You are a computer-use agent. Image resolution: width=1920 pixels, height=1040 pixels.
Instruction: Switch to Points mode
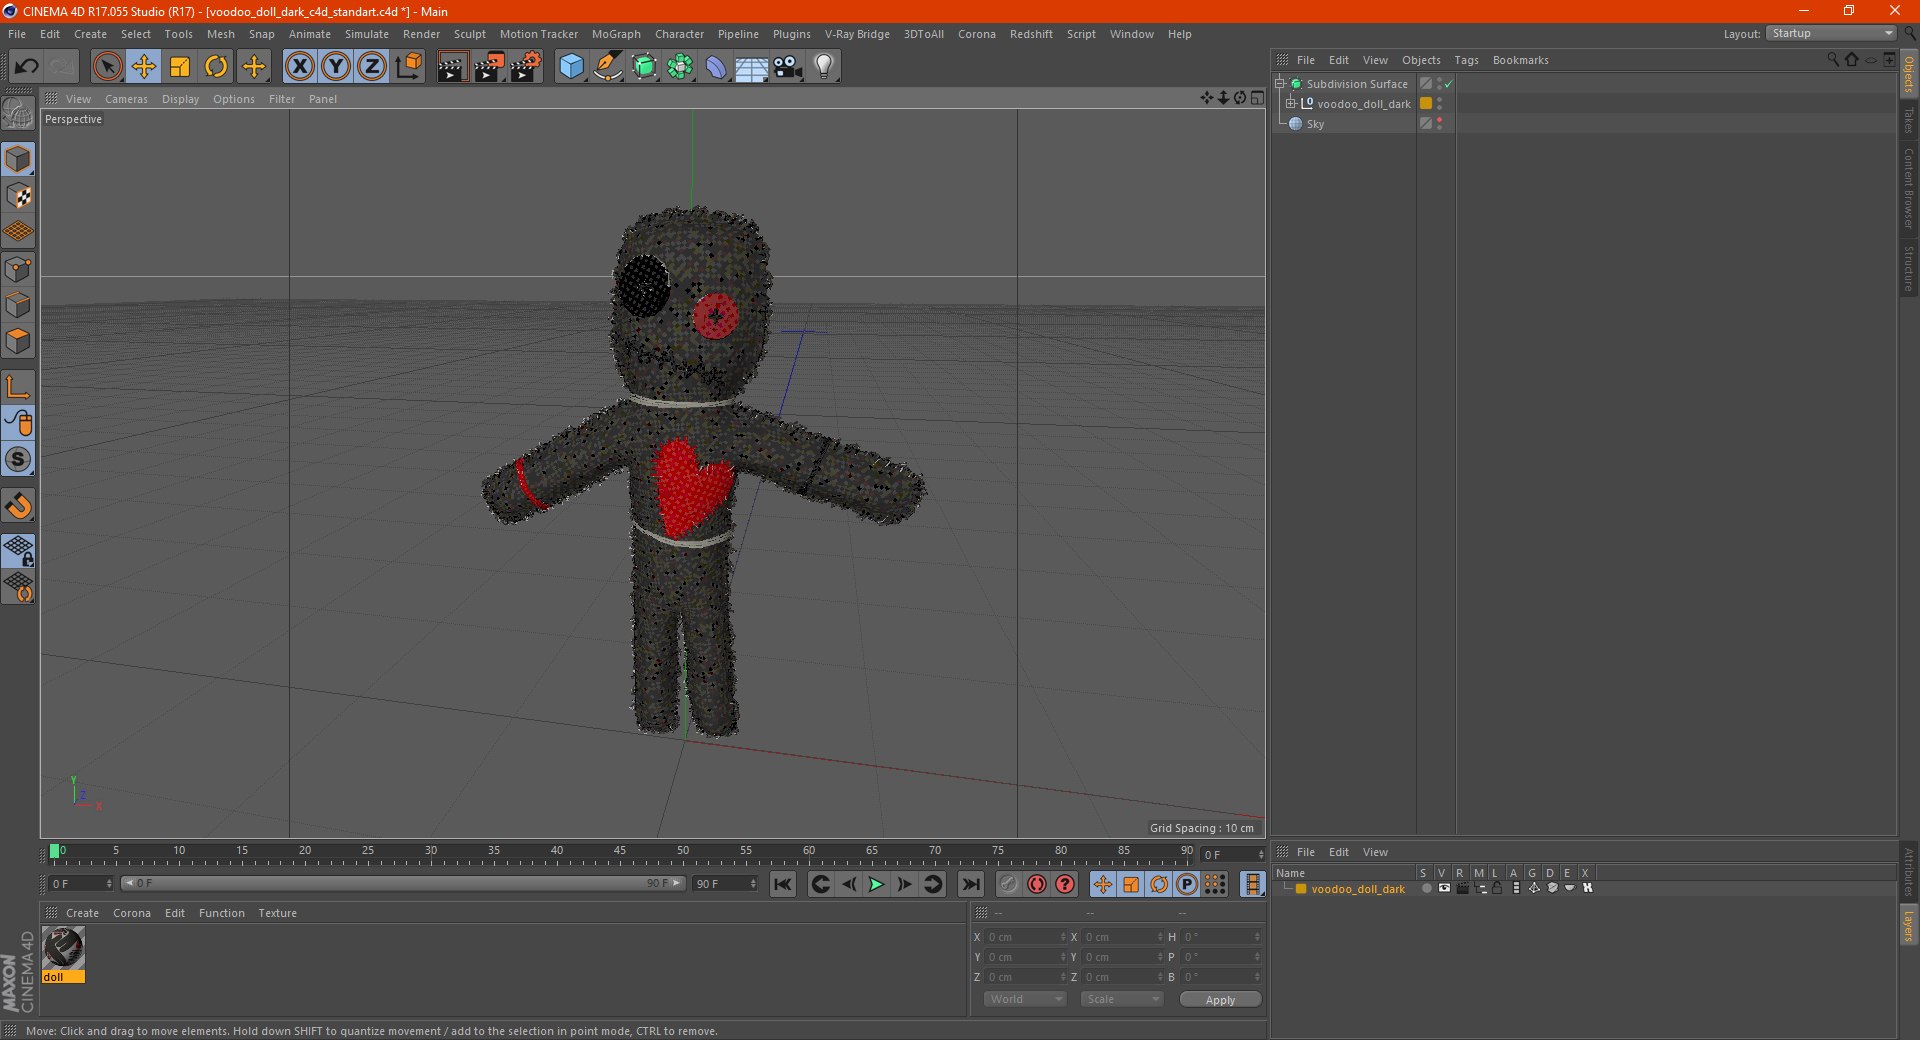[18, 269]
